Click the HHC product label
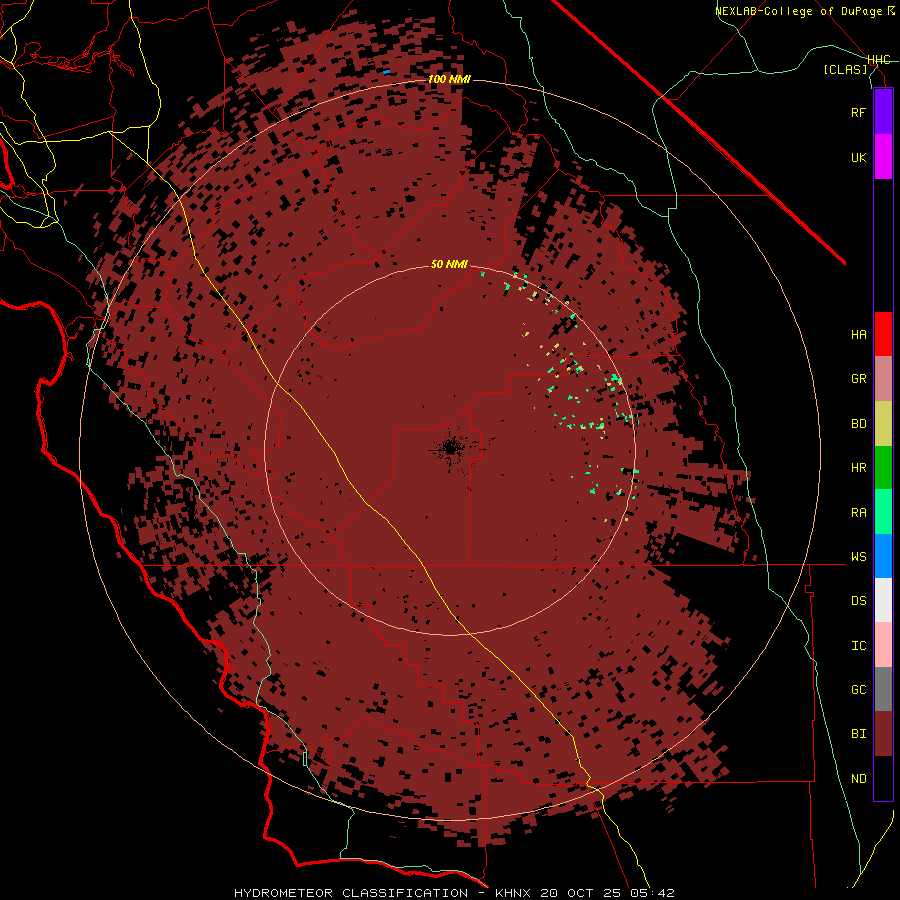Image resolution: width=900 pixels, height=900 pixels. (879, 60)
